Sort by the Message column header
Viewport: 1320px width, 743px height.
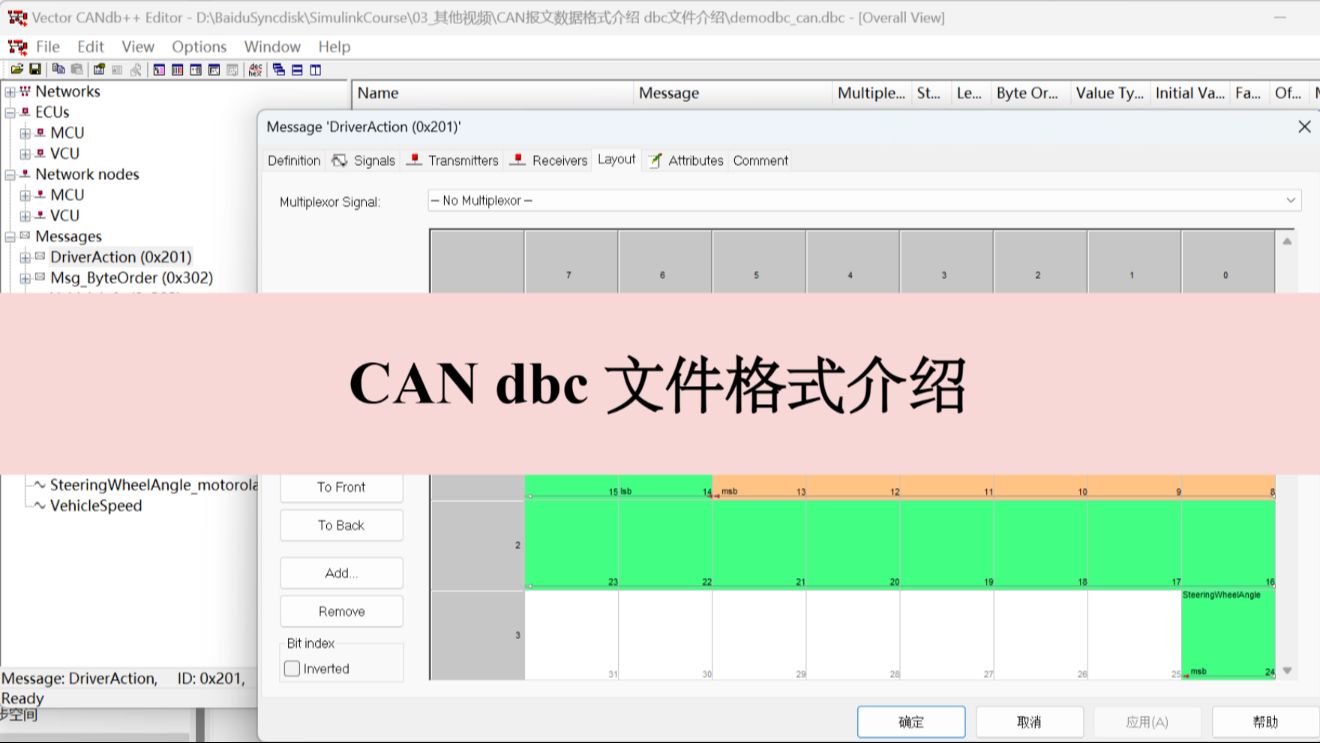point(733,93)
